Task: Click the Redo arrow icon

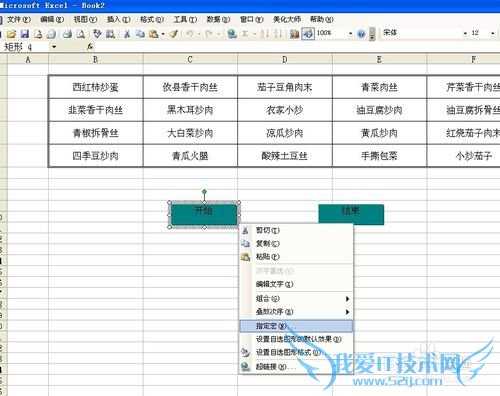Action: coord(209,34)
